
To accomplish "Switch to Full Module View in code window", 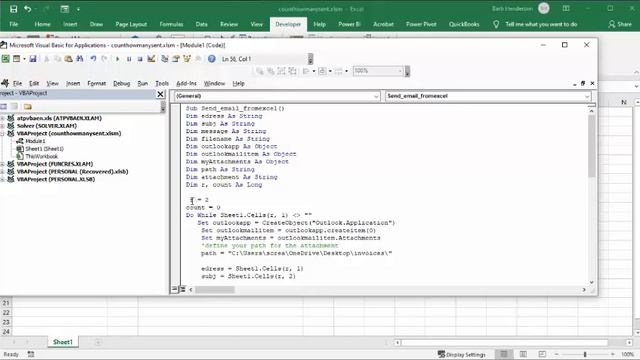I will (182, 289).
